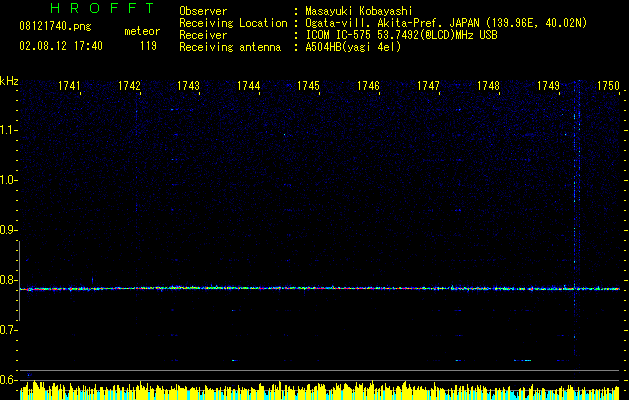Image resolution: width=629 pixels, height=400 pixels.
Task: Click the meteor count value 119
Action: [x=148, y=47]
